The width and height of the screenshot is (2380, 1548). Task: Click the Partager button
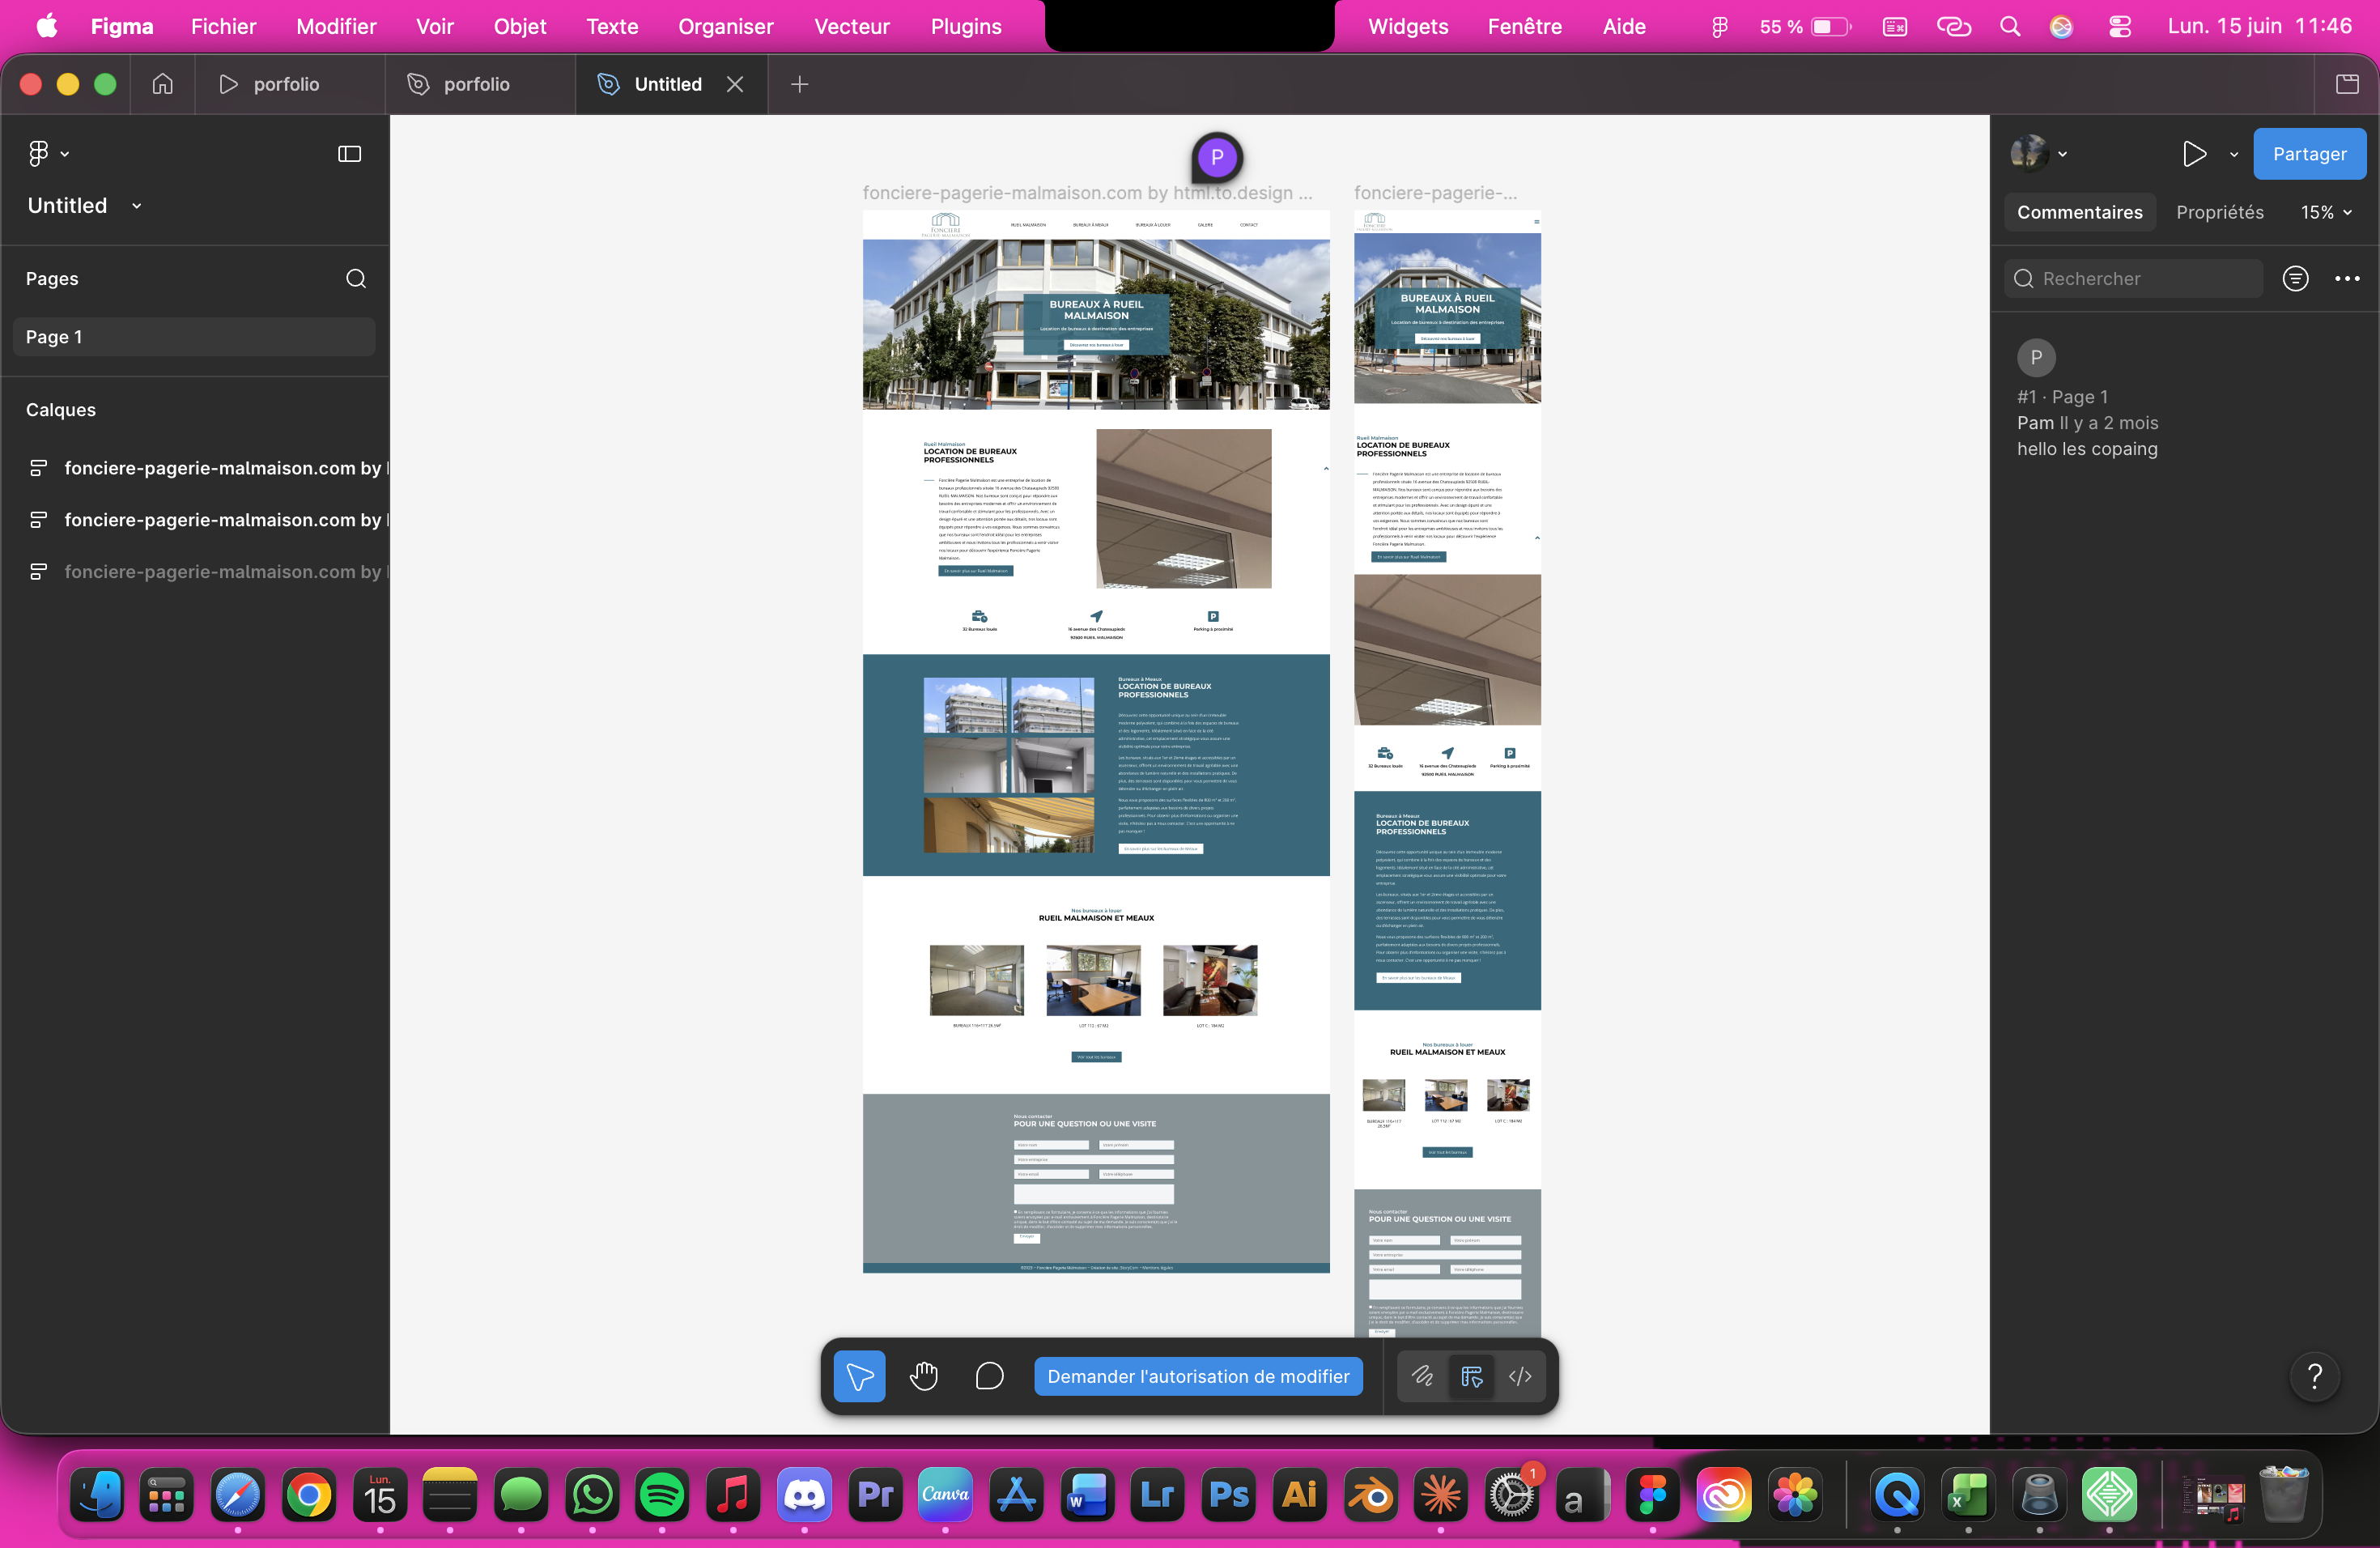(x=2309, y=154)
